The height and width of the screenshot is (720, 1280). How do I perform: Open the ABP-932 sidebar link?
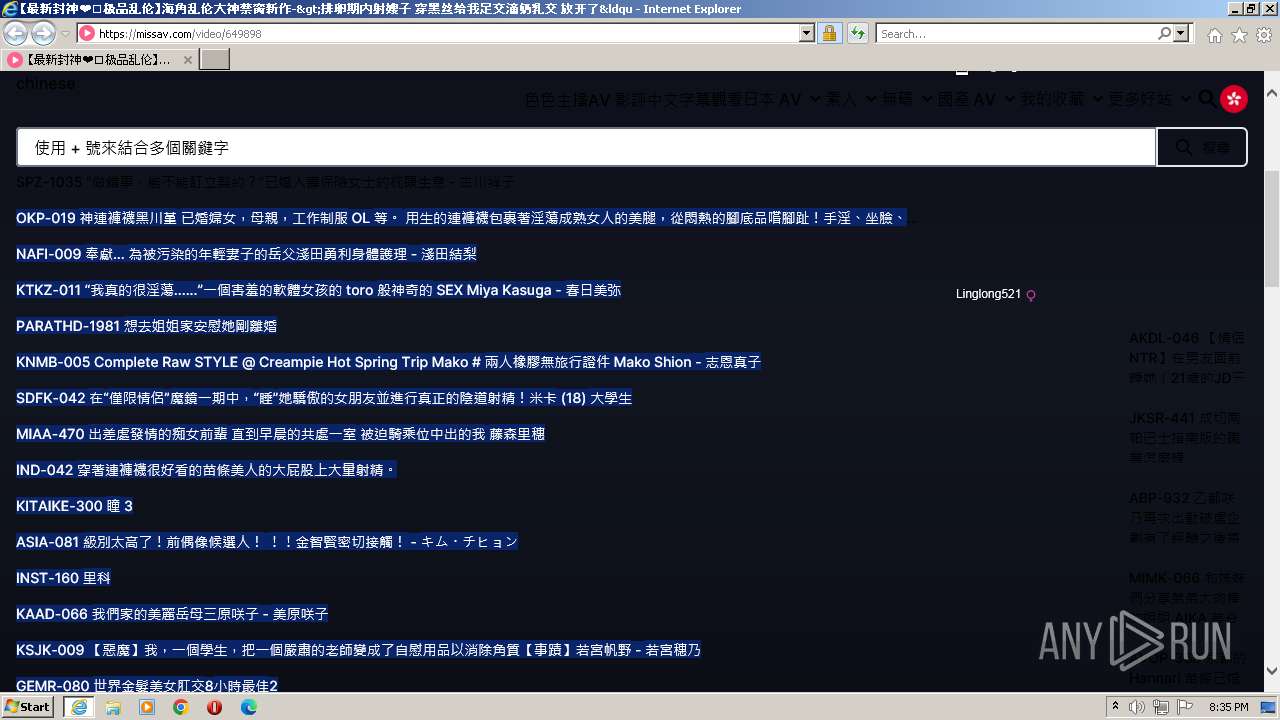point(1187,517)
